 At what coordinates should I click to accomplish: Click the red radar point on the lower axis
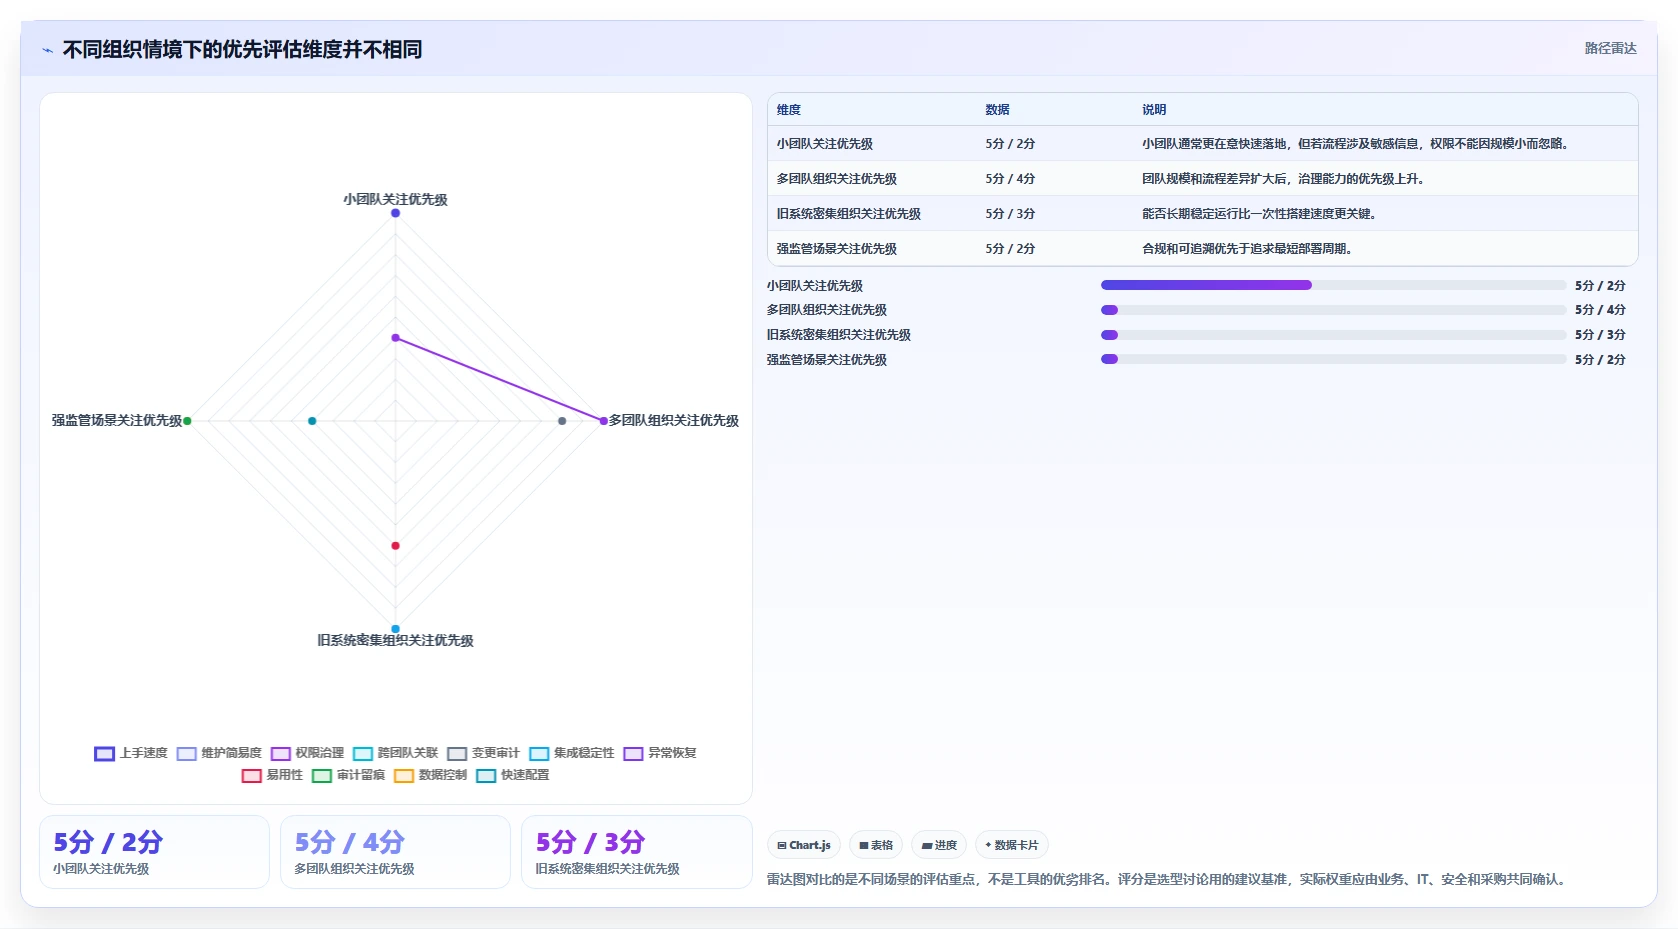[x=395, y=545]
